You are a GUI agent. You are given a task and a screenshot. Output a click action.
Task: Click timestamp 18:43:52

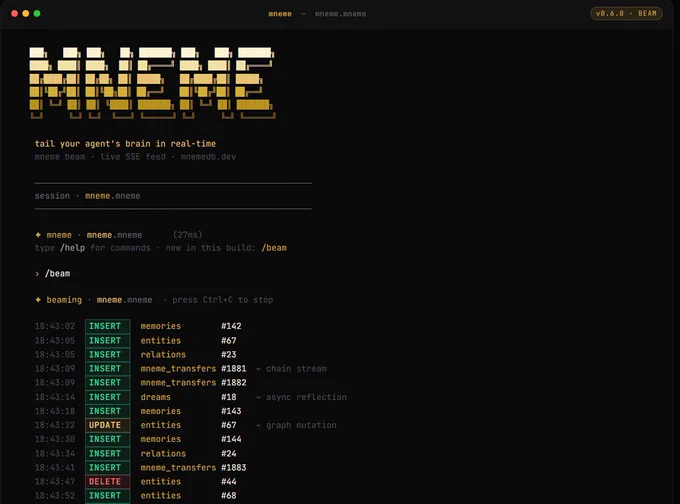(x=55, y=495)
